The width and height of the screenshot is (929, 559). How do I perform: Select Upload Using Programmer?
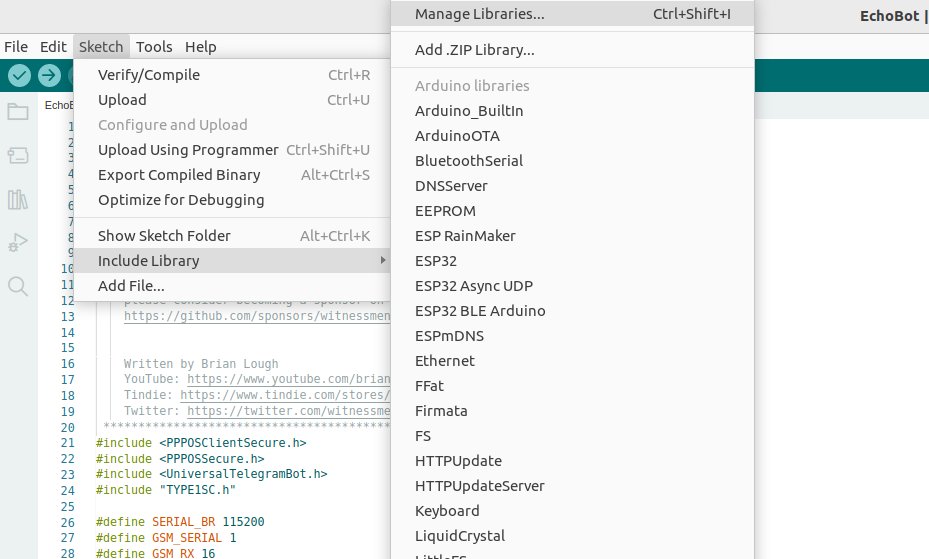[232, 150]
